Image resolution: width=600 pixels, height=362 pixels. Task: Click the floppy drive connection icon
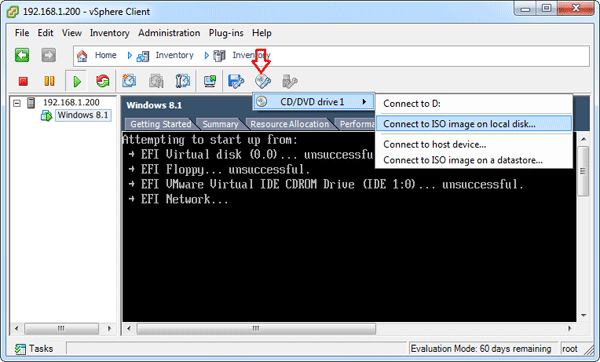236,81
